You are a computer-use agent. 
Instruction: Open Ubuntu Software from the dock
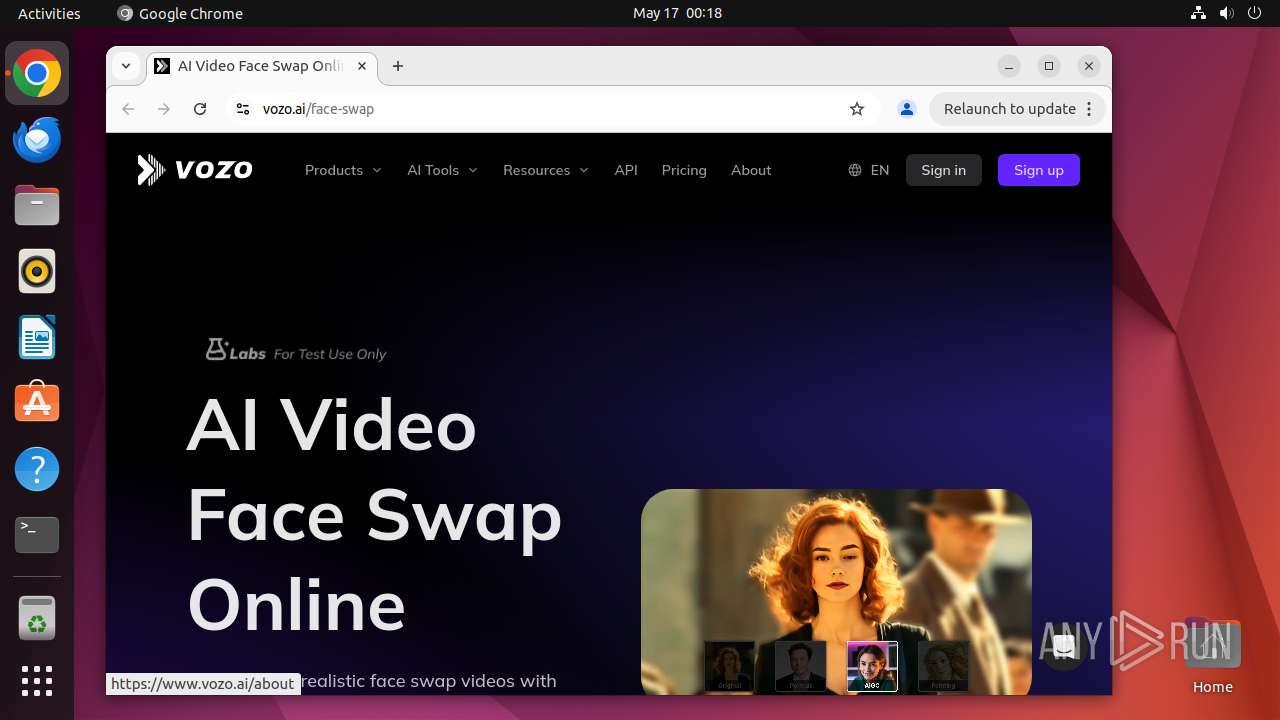[37, 403]
